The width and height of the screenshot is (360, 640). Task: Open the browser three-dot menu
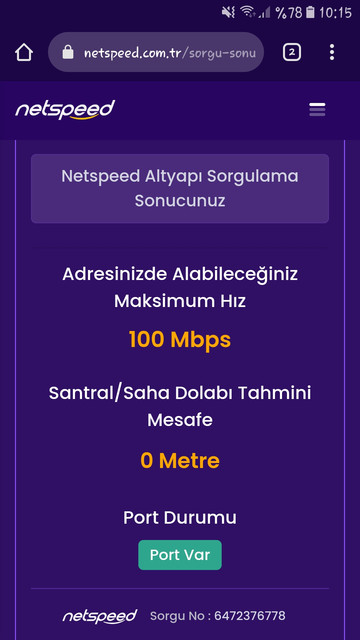point(332,52)
